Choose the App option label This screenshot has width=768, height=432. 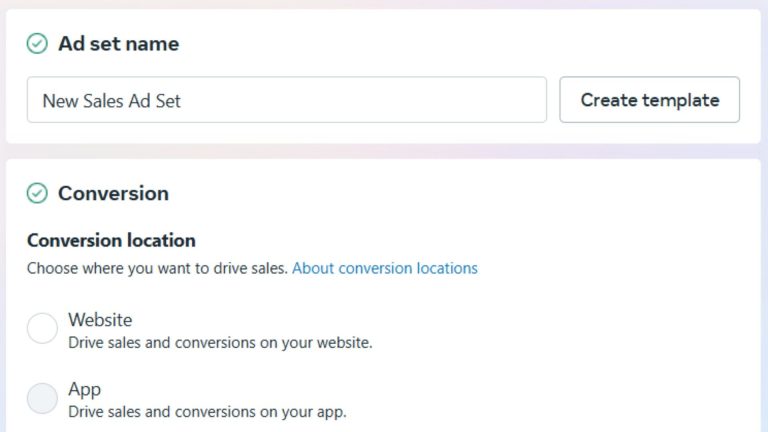tap(84, 389)
